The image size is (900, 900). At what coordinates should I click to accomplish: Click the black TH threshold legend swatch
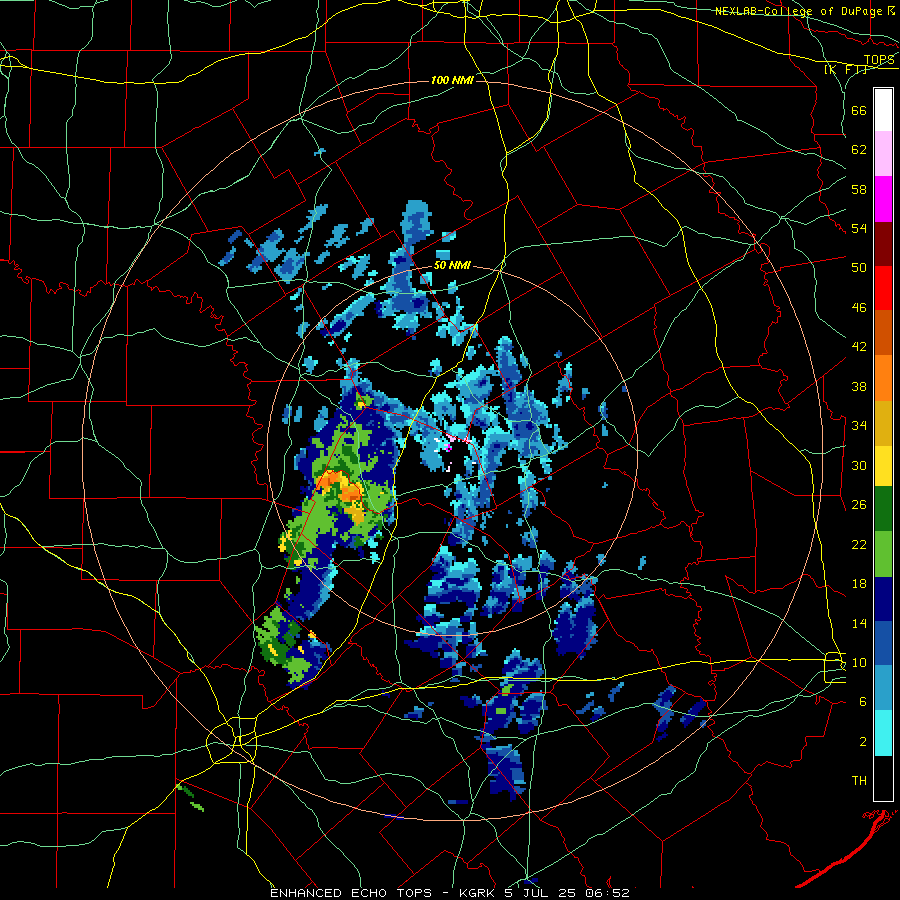[x=883, y=778]
